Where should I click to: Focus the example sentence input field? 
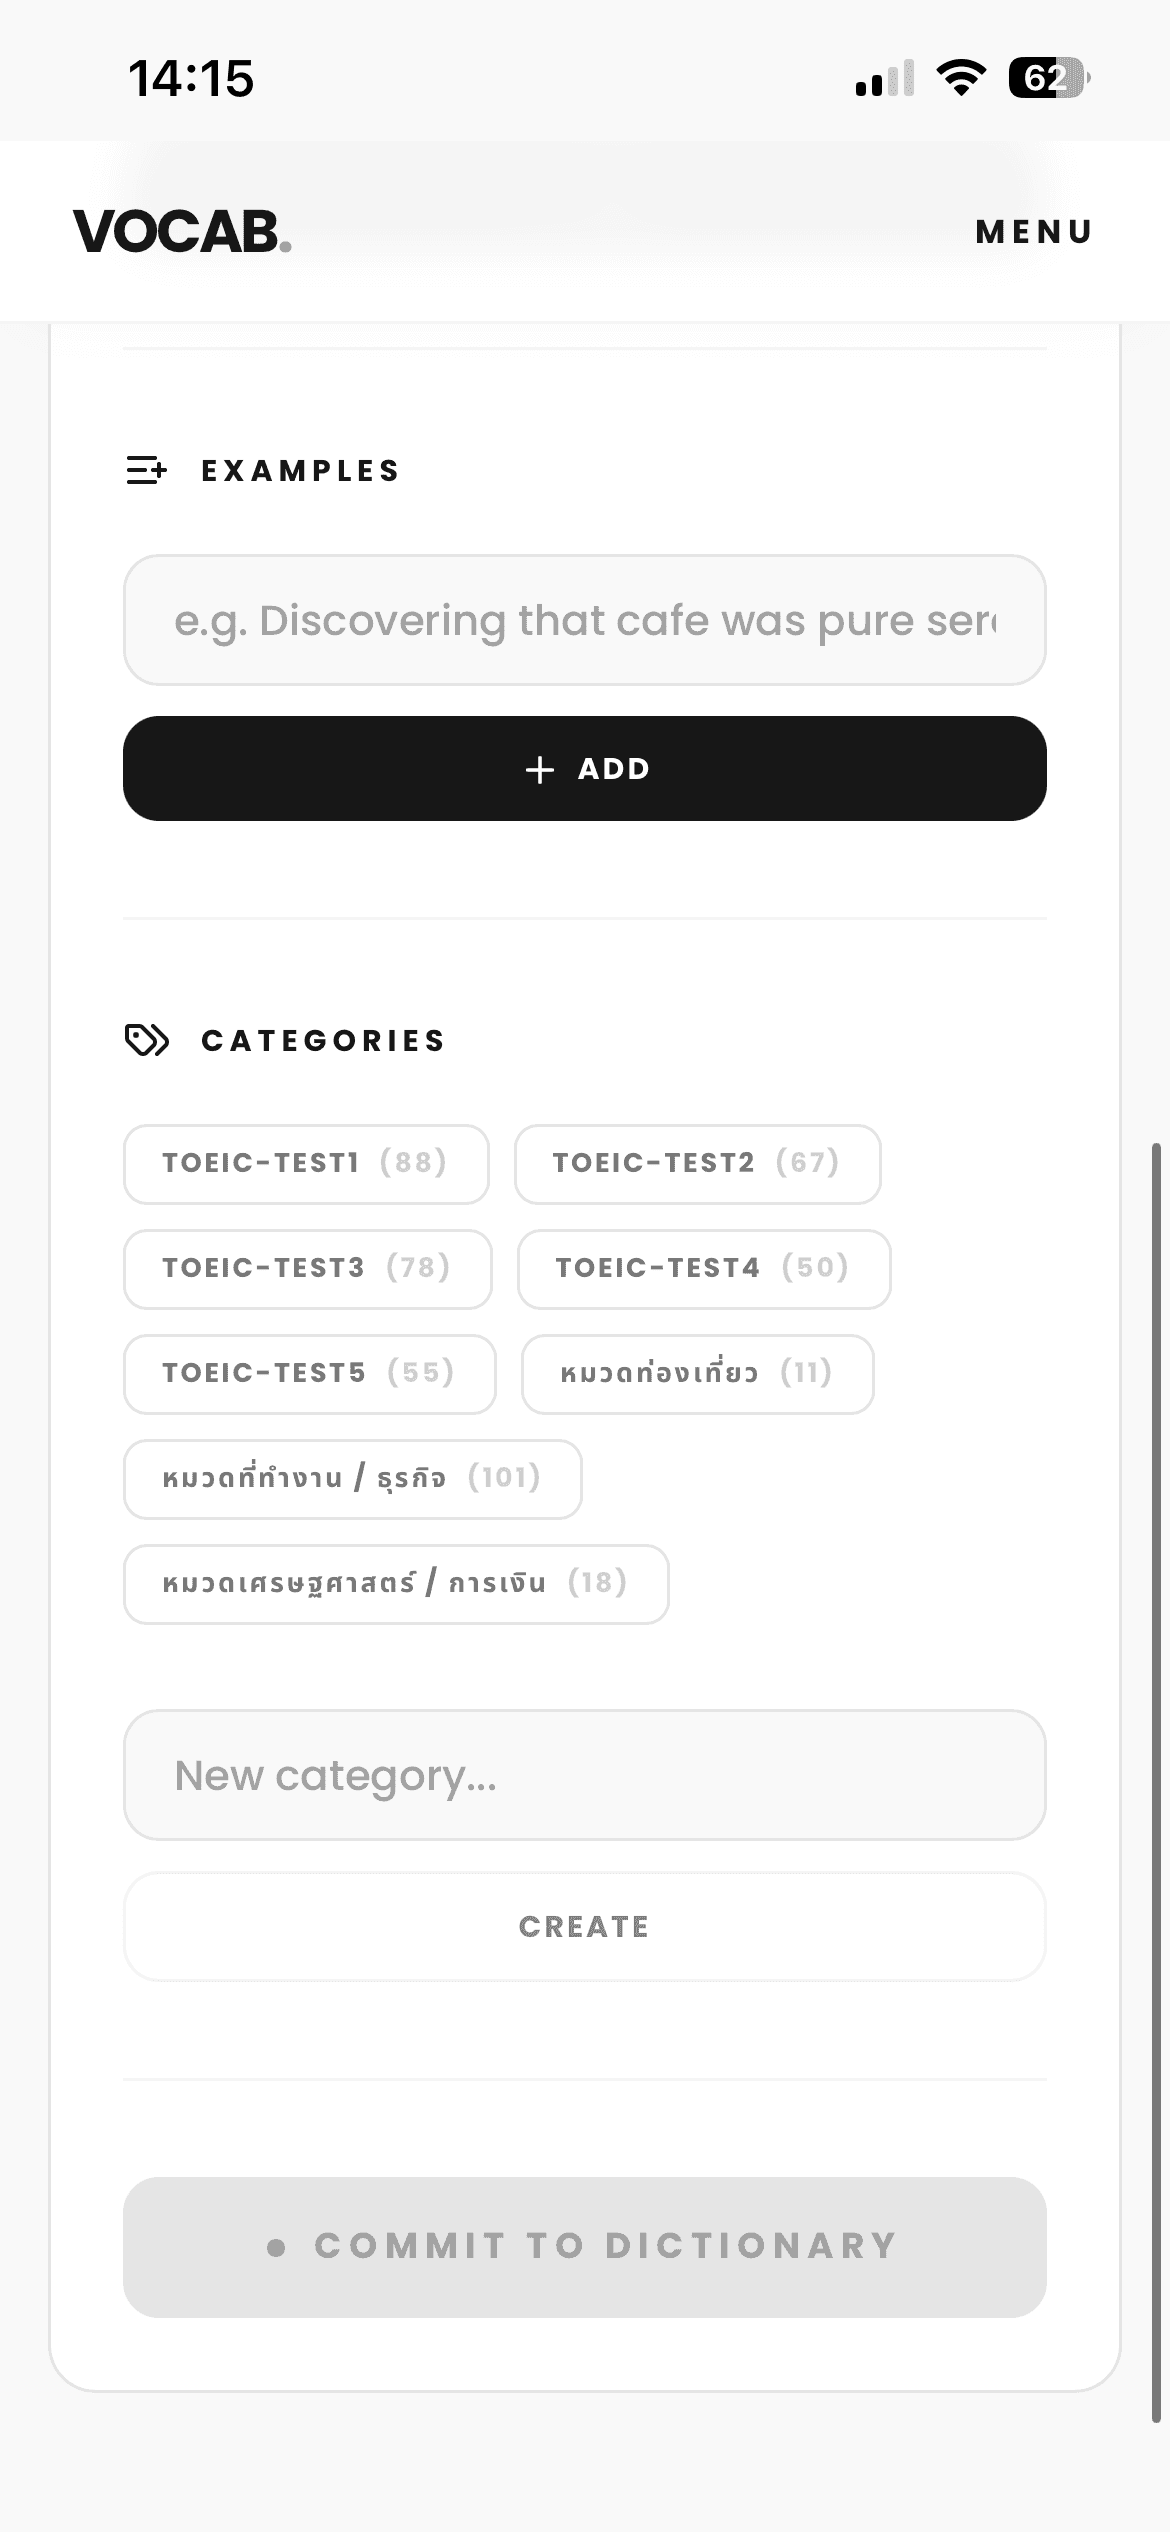(x=584, y=620)
